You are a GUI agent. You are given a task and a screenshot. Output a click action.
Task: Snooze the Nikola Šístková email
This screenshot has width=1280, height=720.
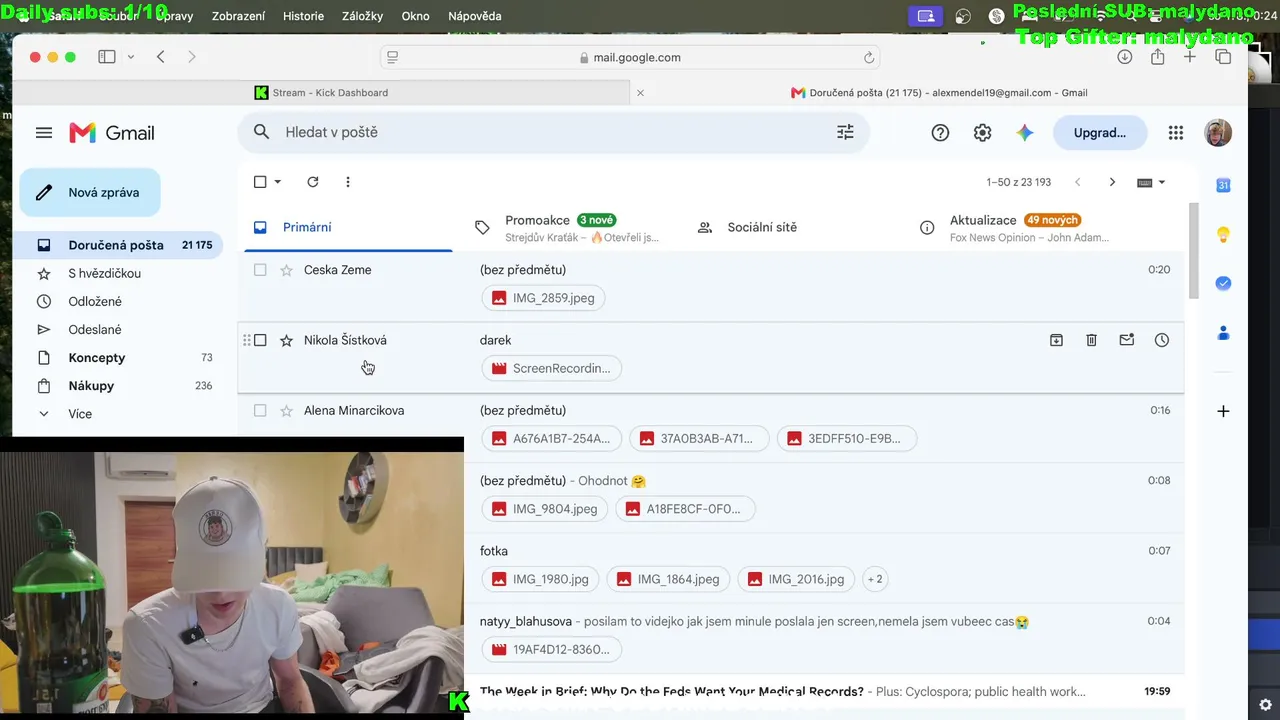click(x=1162, y=340)
